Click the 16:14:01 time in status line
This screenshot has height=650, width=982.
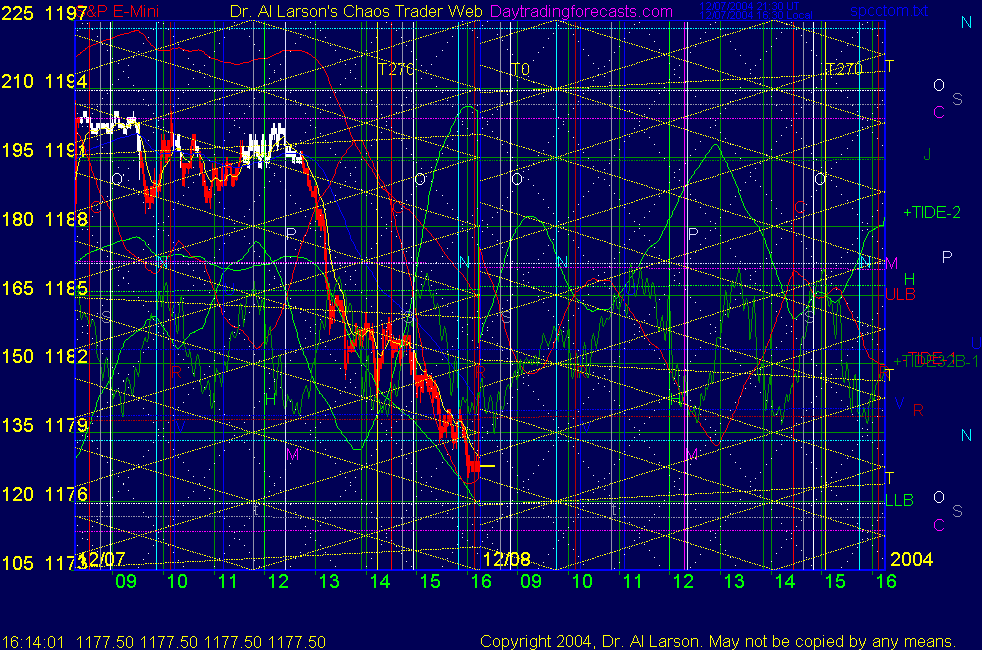33,642
